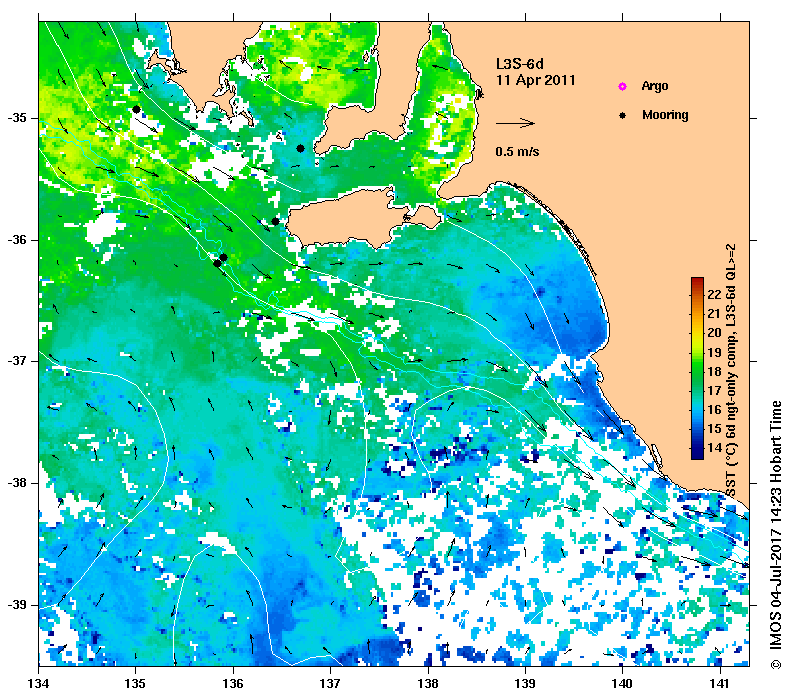
Task: Click the "Mooring" legend label
Action: pyautogui.click(x=665, y=115)
